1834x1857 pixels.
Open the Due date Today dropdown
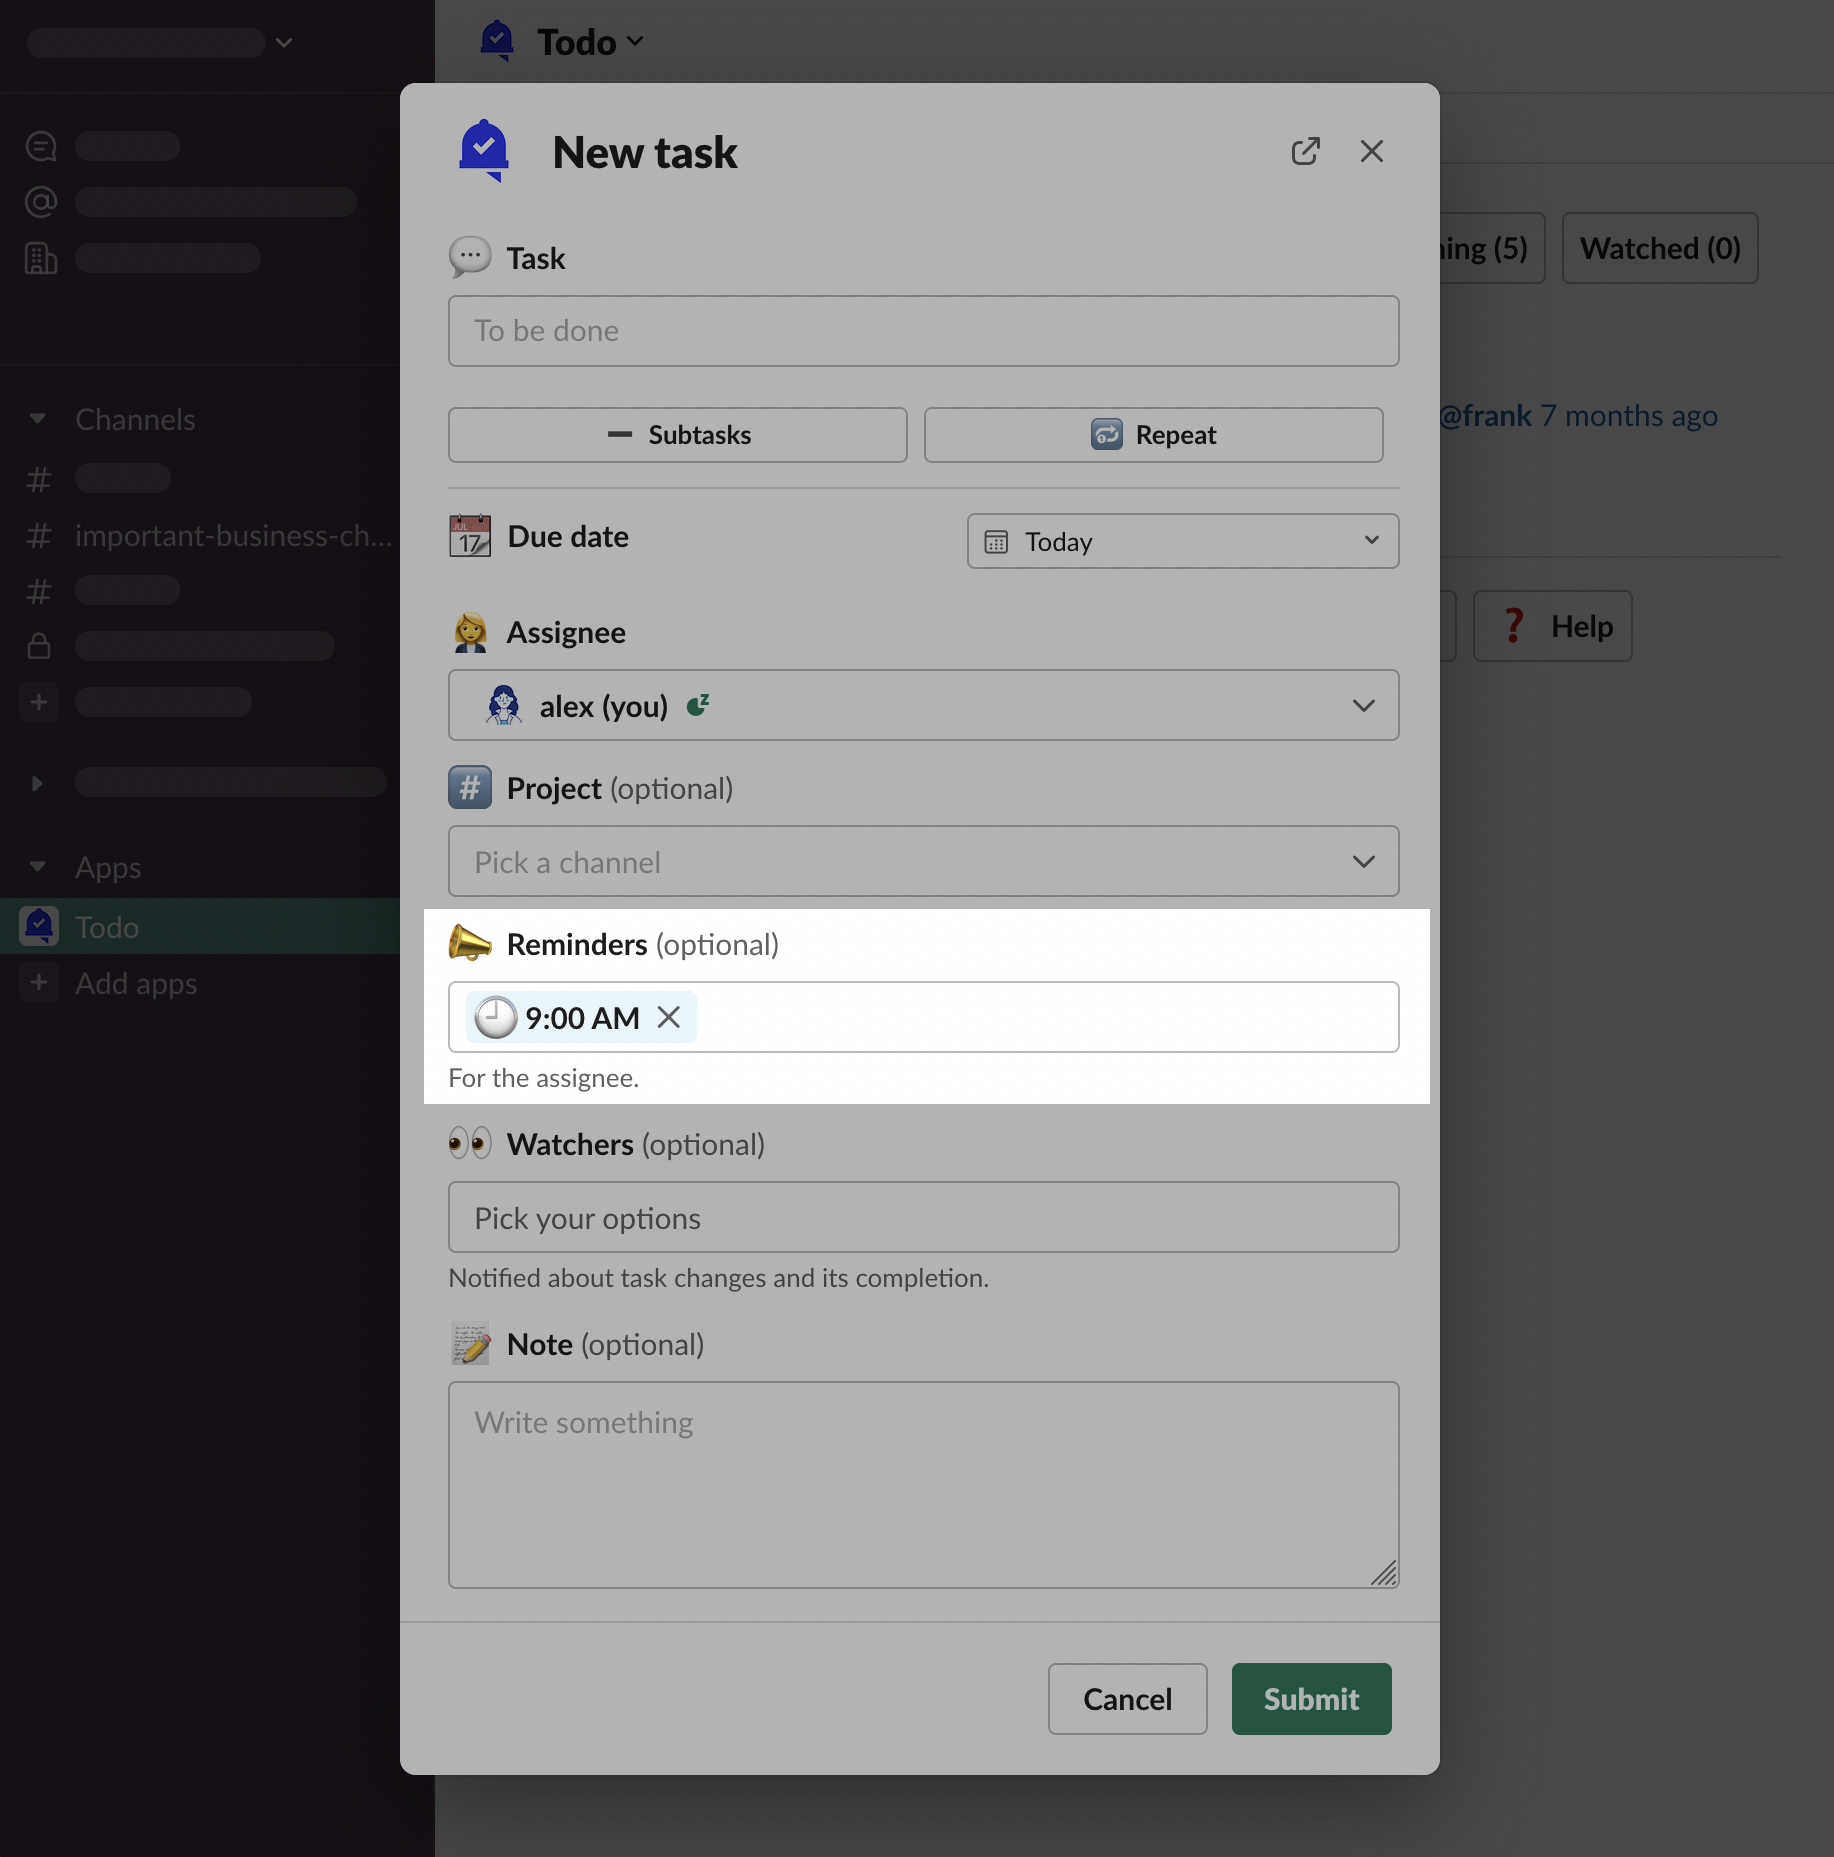pos(1182,541)
